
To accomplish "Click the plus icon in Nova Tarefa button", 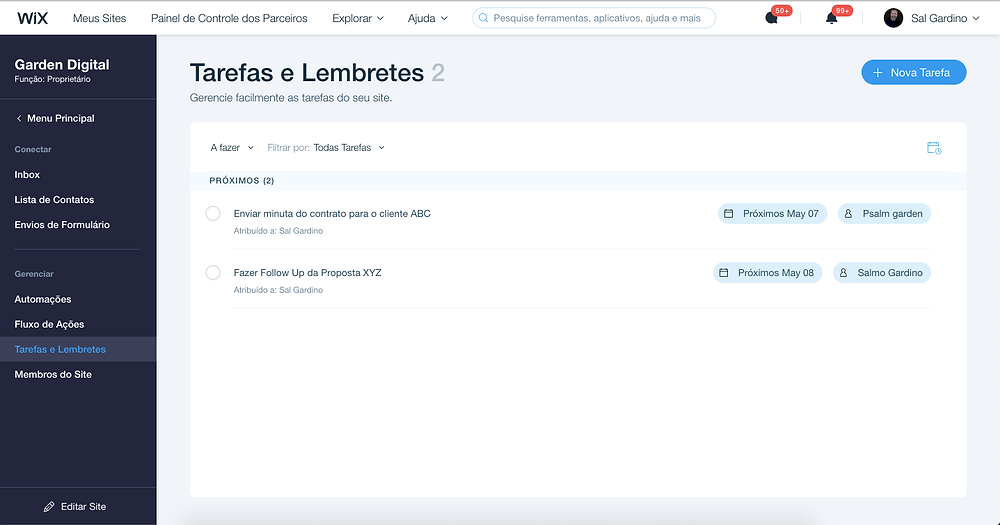I will pyautogui.click(x=878, y=73).
